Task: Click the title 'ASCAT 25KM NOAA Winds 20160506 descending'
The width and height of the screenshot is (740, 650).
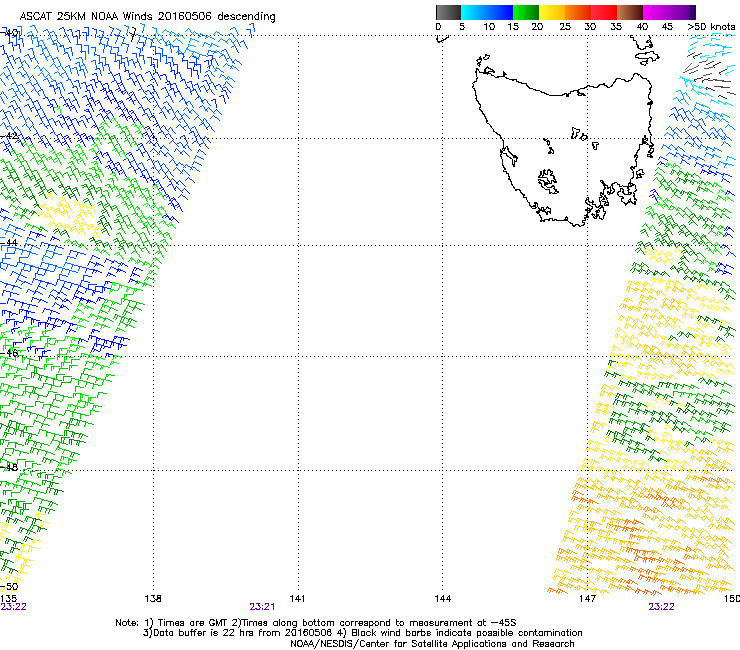Action: point(147,17)
